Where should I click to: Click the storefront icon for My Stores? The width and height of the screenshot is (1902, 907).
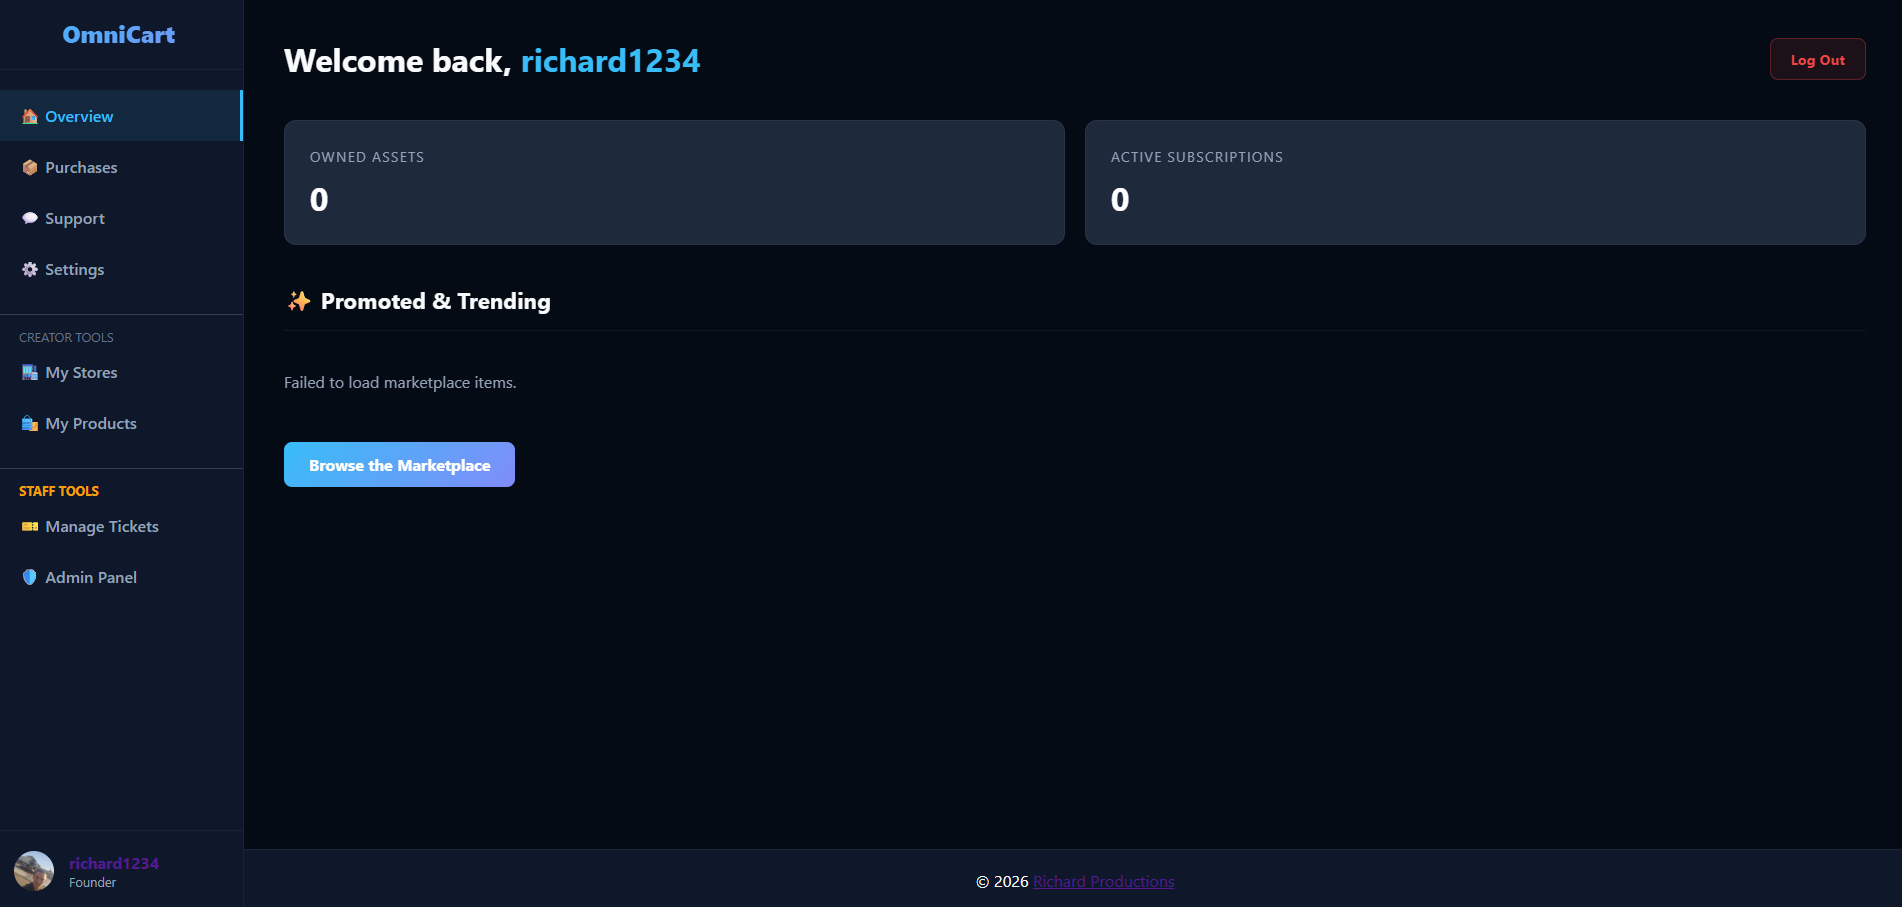click(x=30, y=373)
